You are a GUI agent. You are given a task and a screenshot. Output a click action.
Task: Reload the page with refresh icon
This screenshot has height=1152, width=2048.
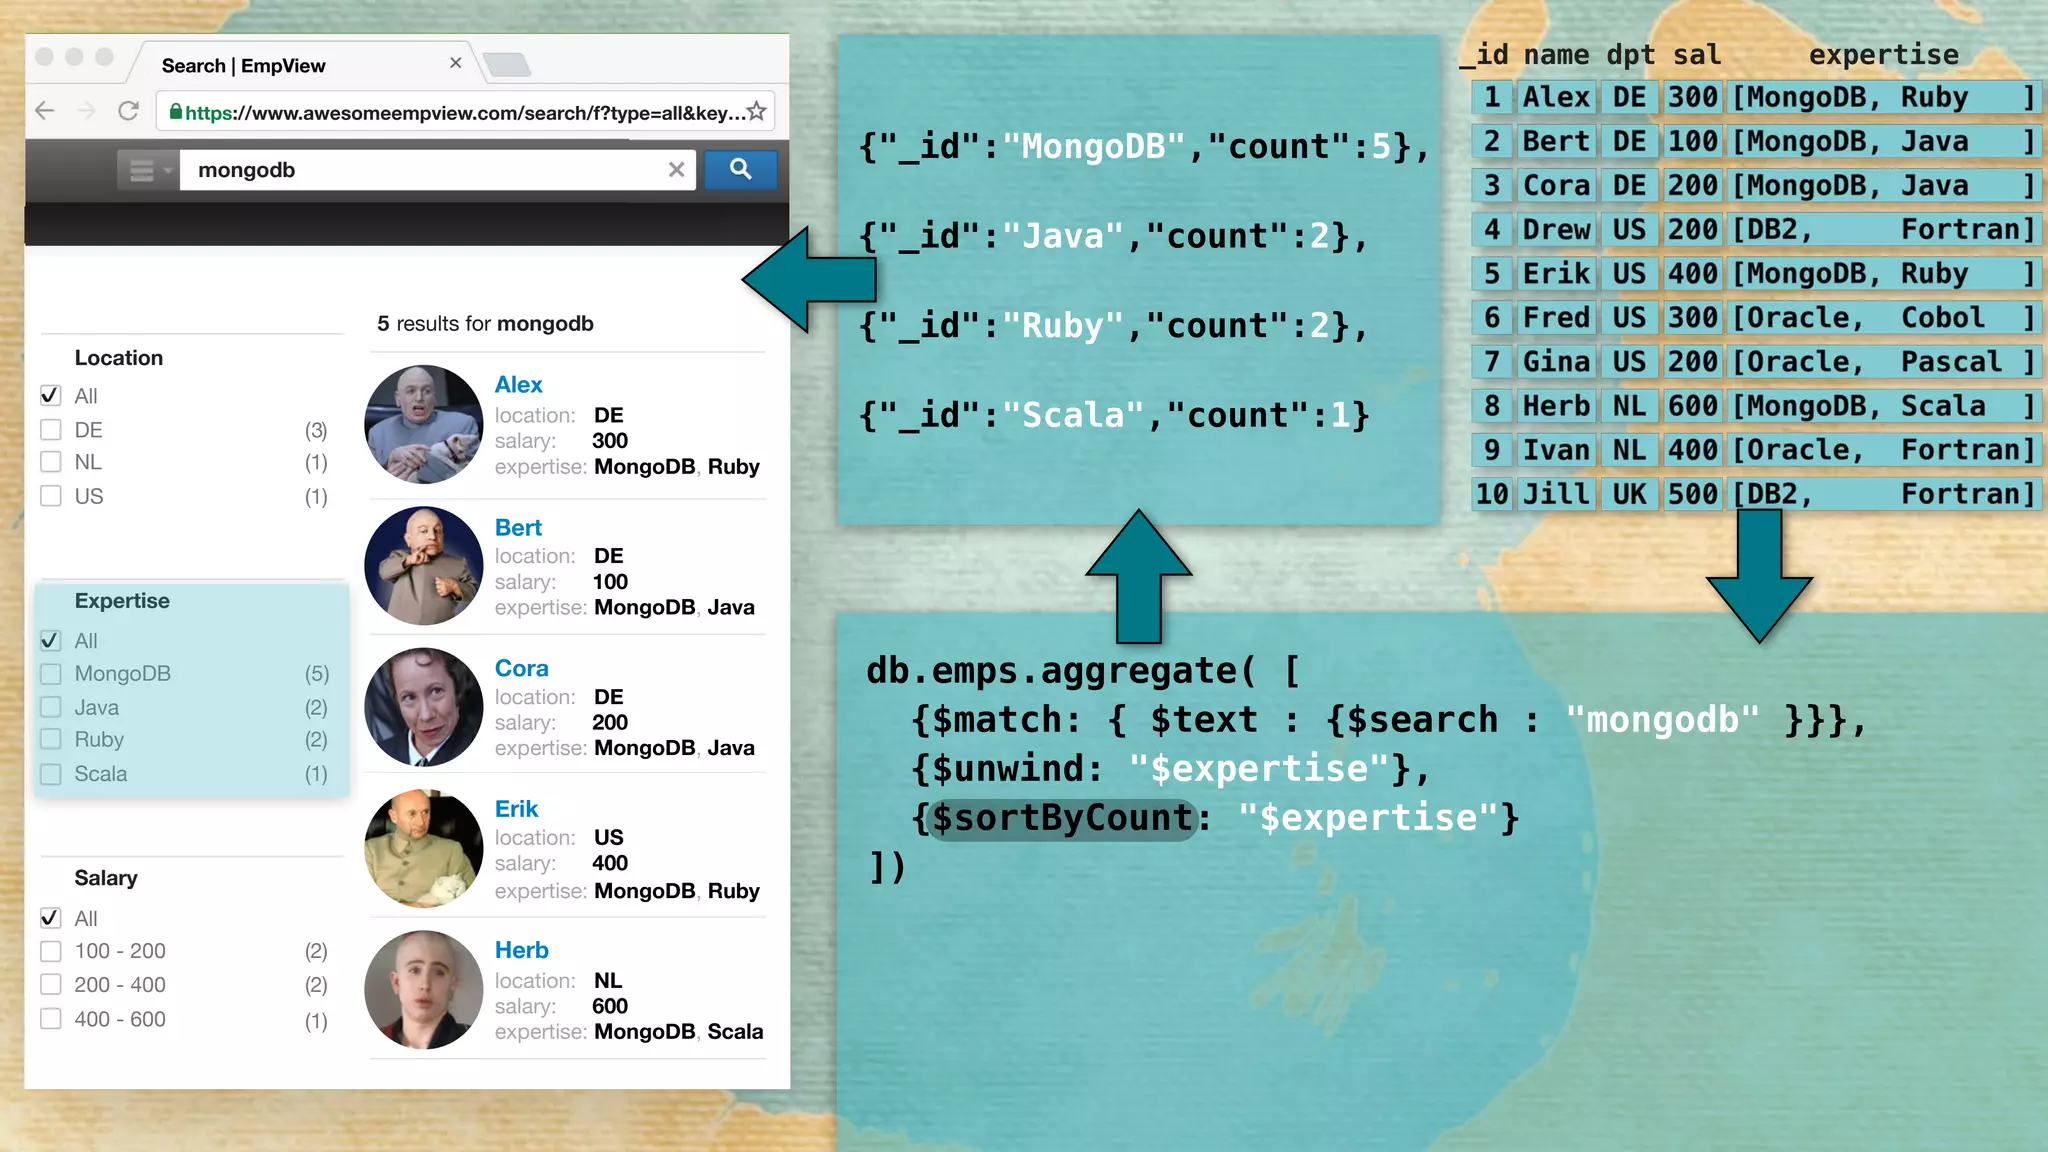[x=128, y=111]
